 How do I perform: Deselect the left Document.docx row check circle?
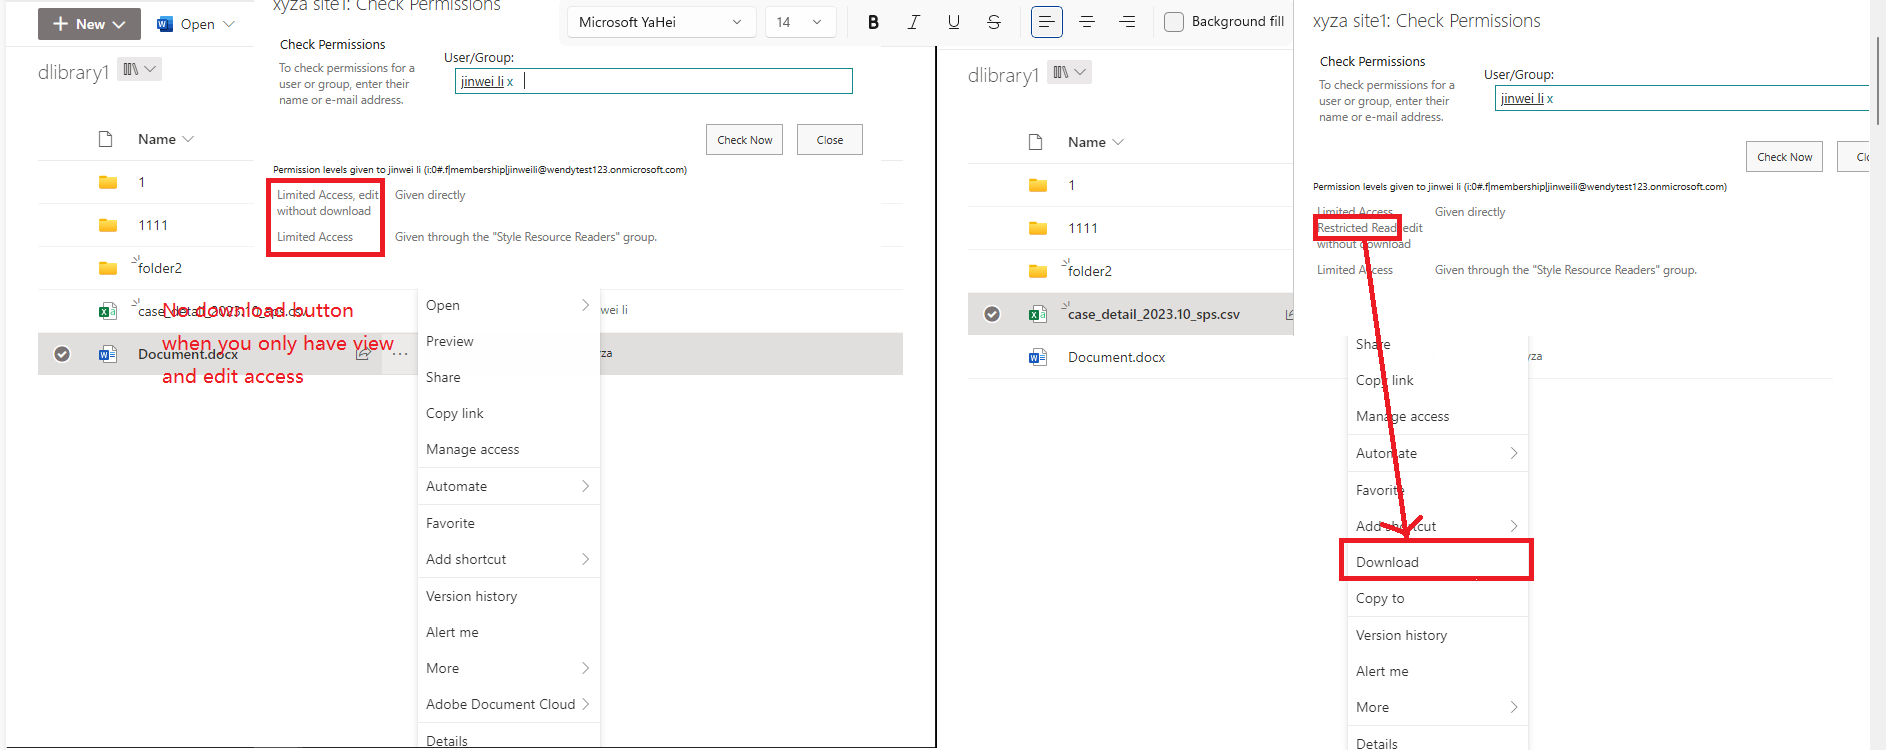pyautogui.click(x=62, y=354)
